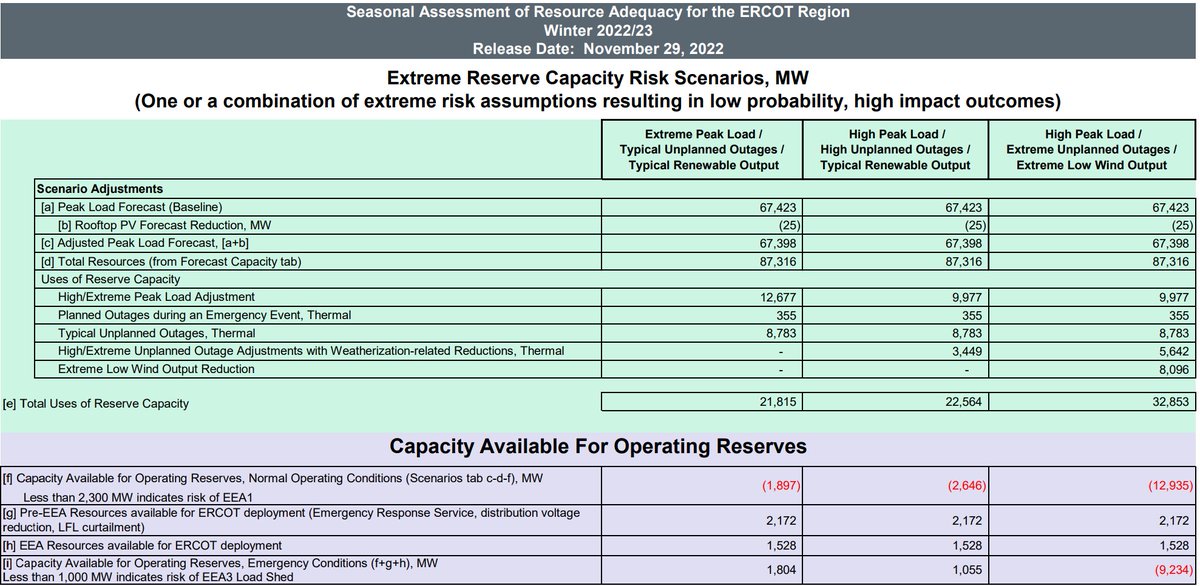Click total uses value 21,815
Screen dimensions: 1200x586
[776, 402]
